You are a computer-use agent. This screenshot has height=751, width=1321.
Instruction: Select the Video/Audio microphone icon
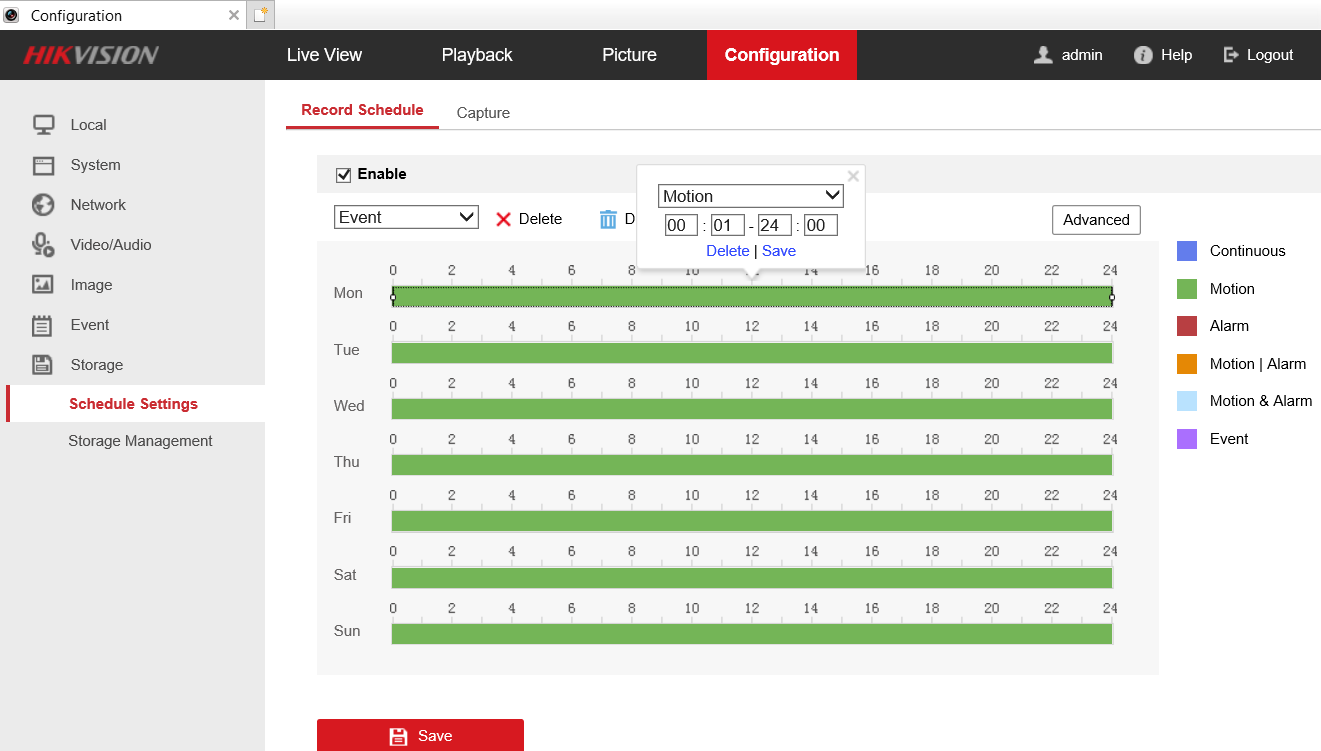[43, 245]
